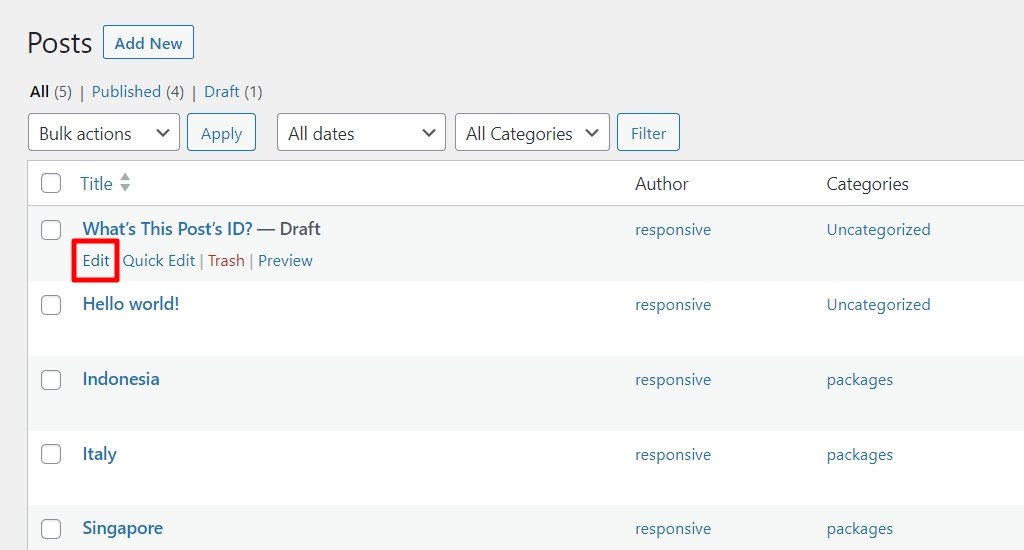Switch to the Draft posts view
1024x550 pixels.
(221, 92)
